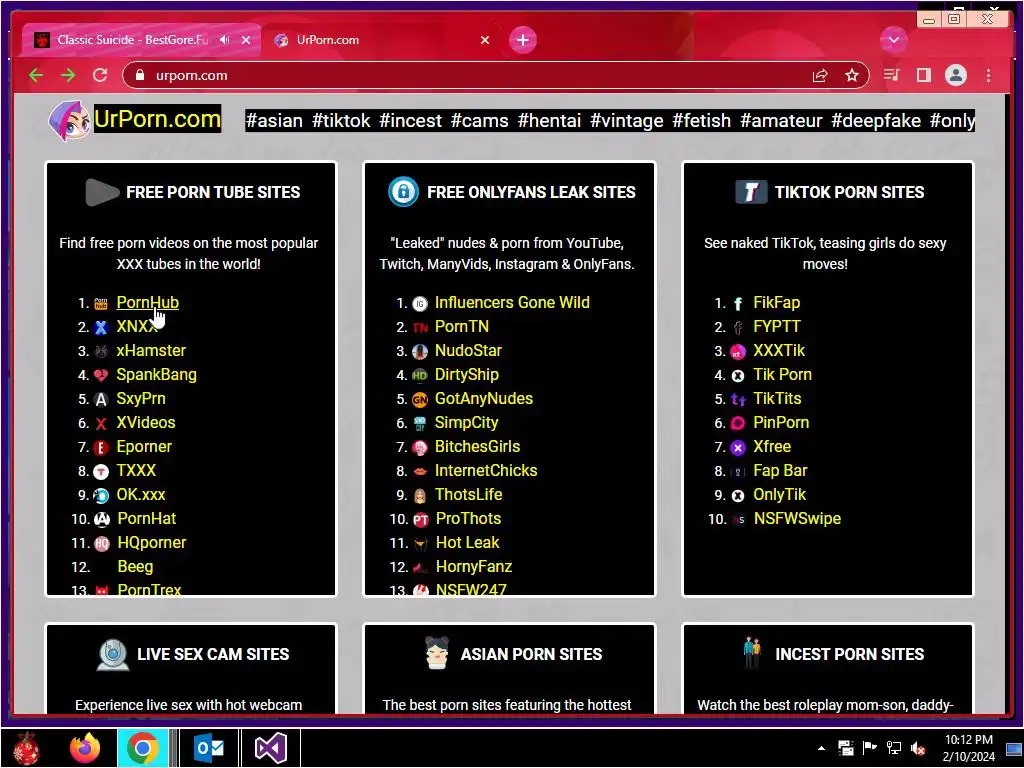This screenshot has height=768, width=1024.
Task: Bookmark this page with the star icon
Action: [x=852, y=76]
